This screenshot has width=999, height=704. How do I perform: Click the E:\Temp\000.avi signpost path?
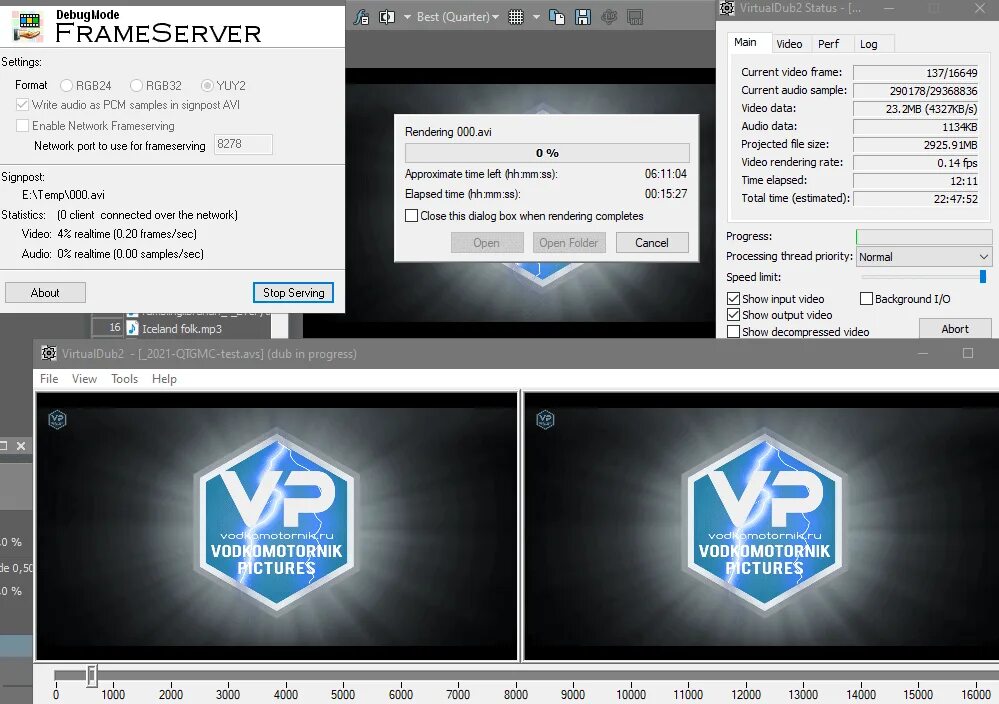click(x=63, y=195)
